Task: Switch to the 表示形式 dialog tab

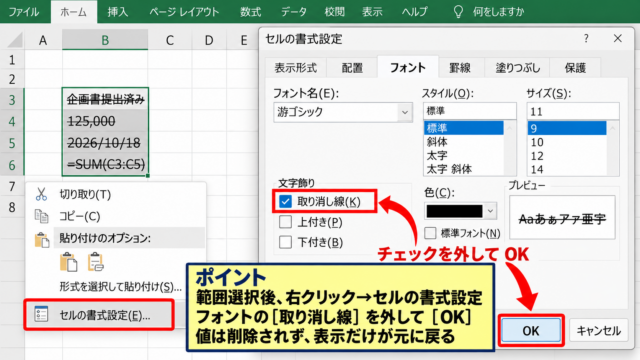Action: click(296, 68)
